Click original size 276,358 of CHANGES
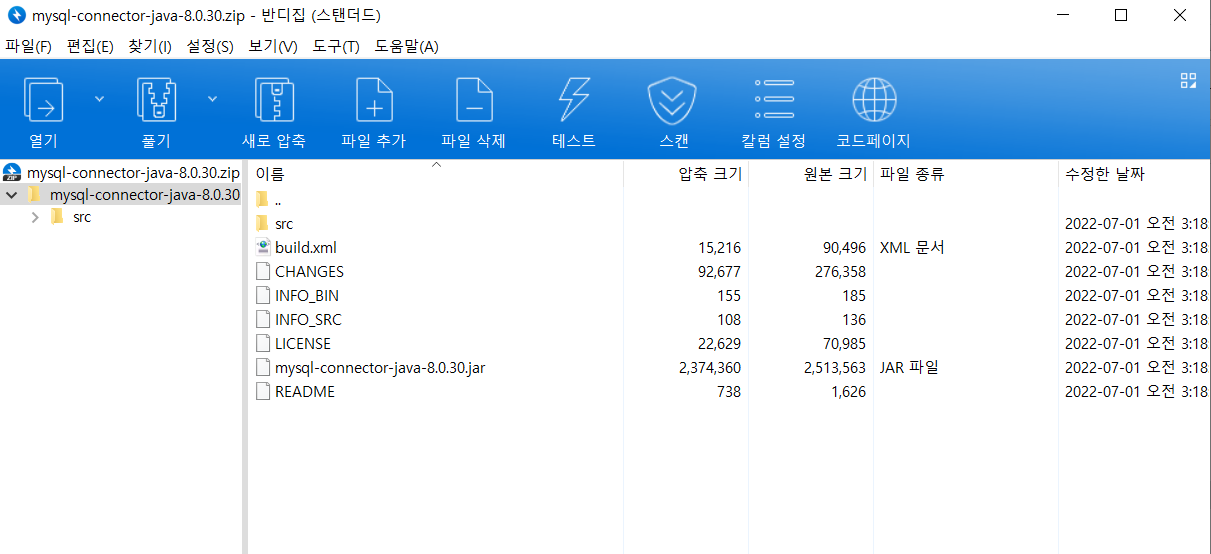 pyautogui.click(x=840, y=272)
